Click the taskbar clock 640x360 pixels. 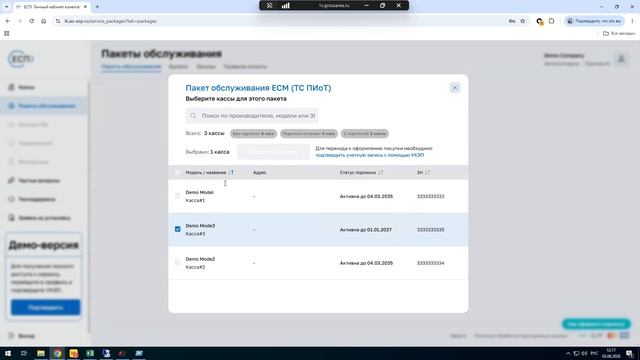point(611,353)
